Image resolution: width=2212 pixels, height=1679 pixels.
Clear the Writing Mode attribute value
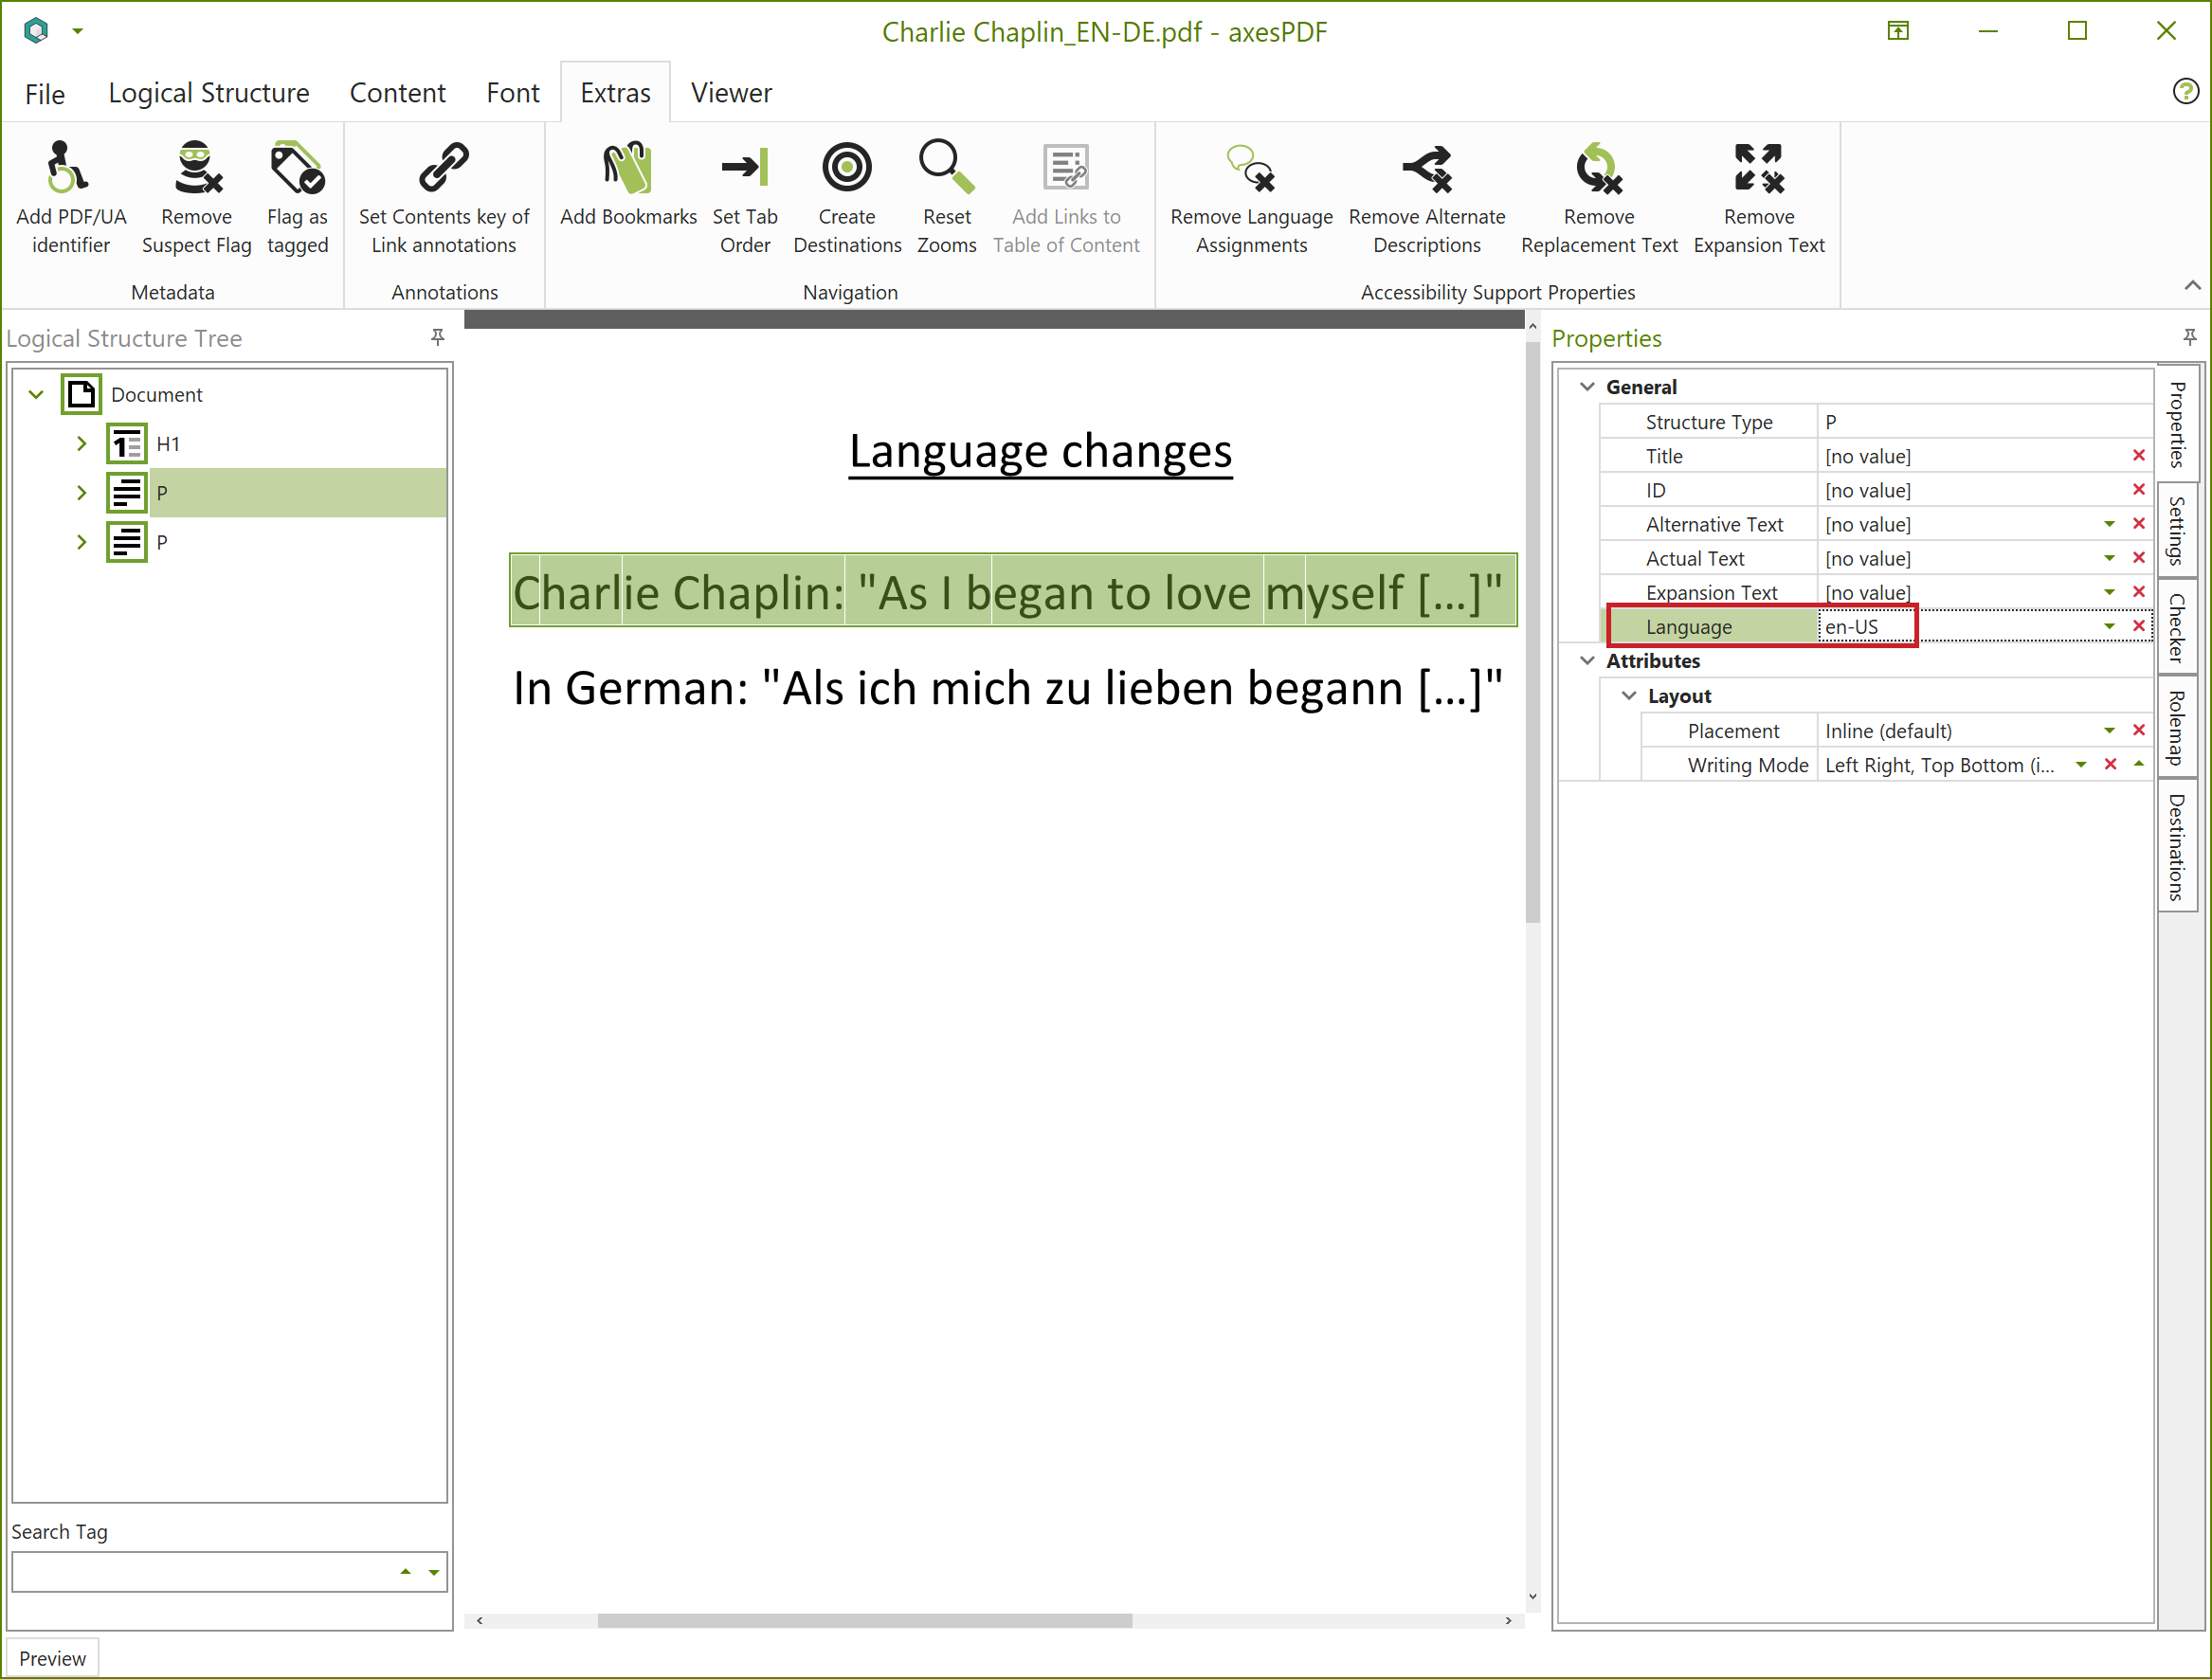[2110, 764]
